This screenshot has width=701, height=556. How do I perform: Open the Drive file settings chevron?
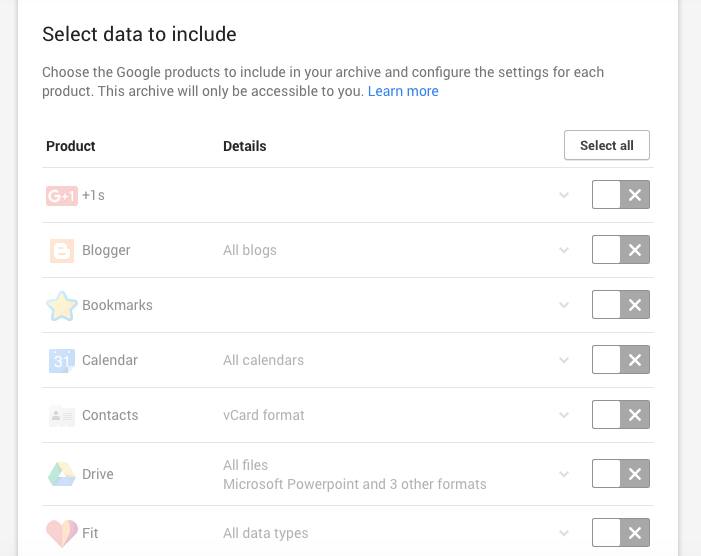(x=565, y=474)
